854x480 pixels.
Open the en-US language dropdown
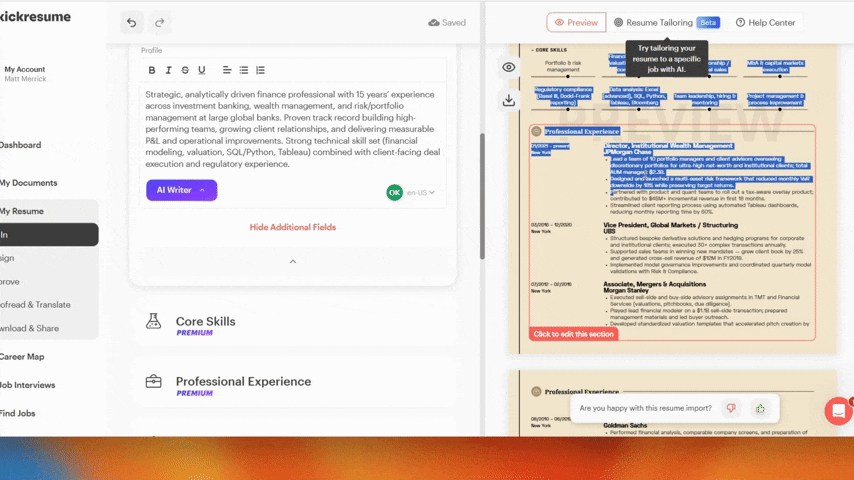click(421, 192)
